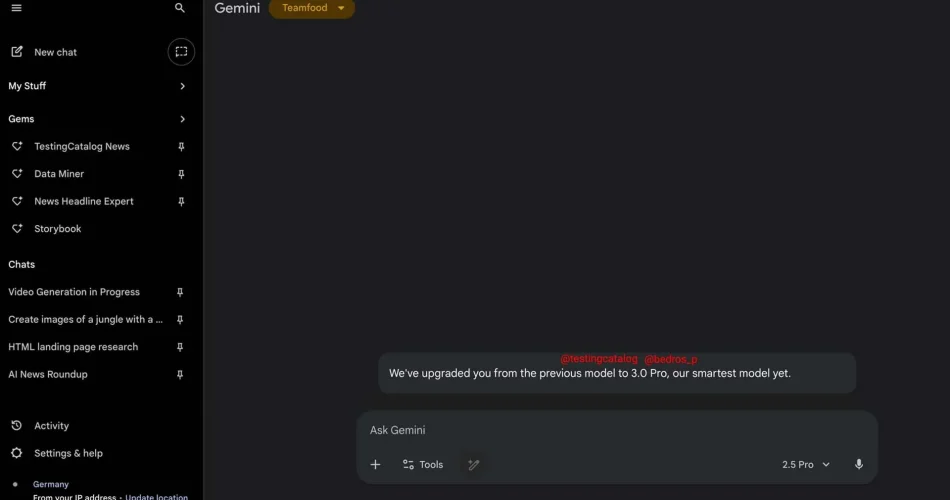950x500 pixels.
Task: Open the Teamfood dropdown
Action: pos(311,8)
